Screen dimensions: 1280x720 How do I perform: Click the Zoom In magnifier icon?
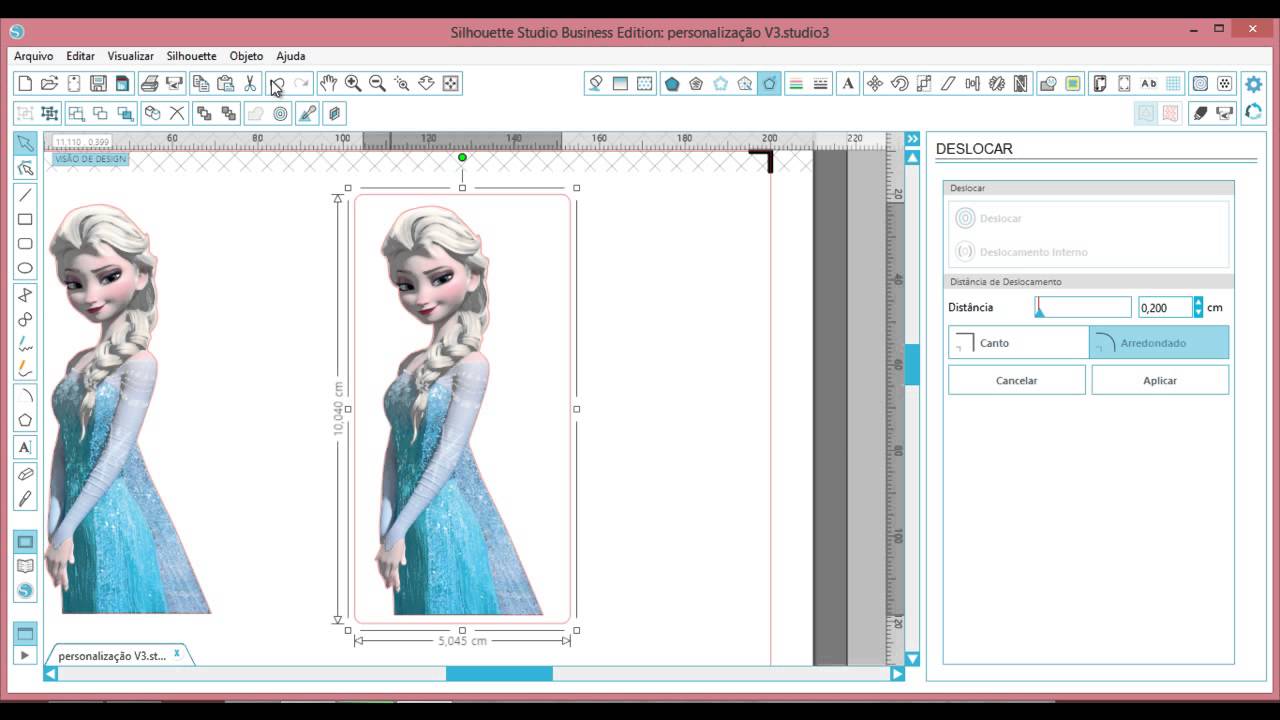[x=353, y=84]
